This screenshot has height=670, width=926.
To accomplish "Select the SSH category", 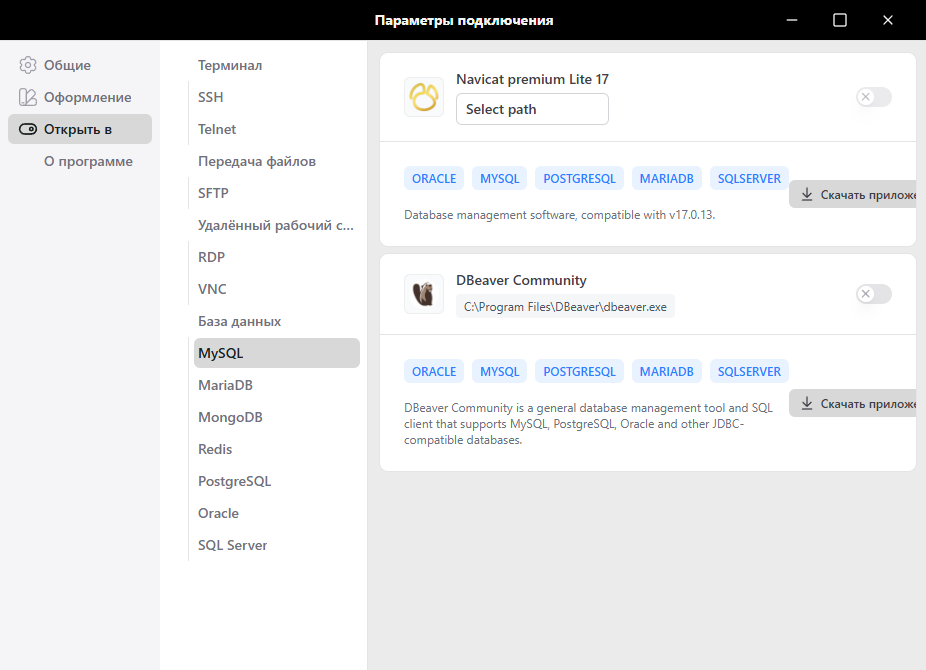I will pos(276,97).
